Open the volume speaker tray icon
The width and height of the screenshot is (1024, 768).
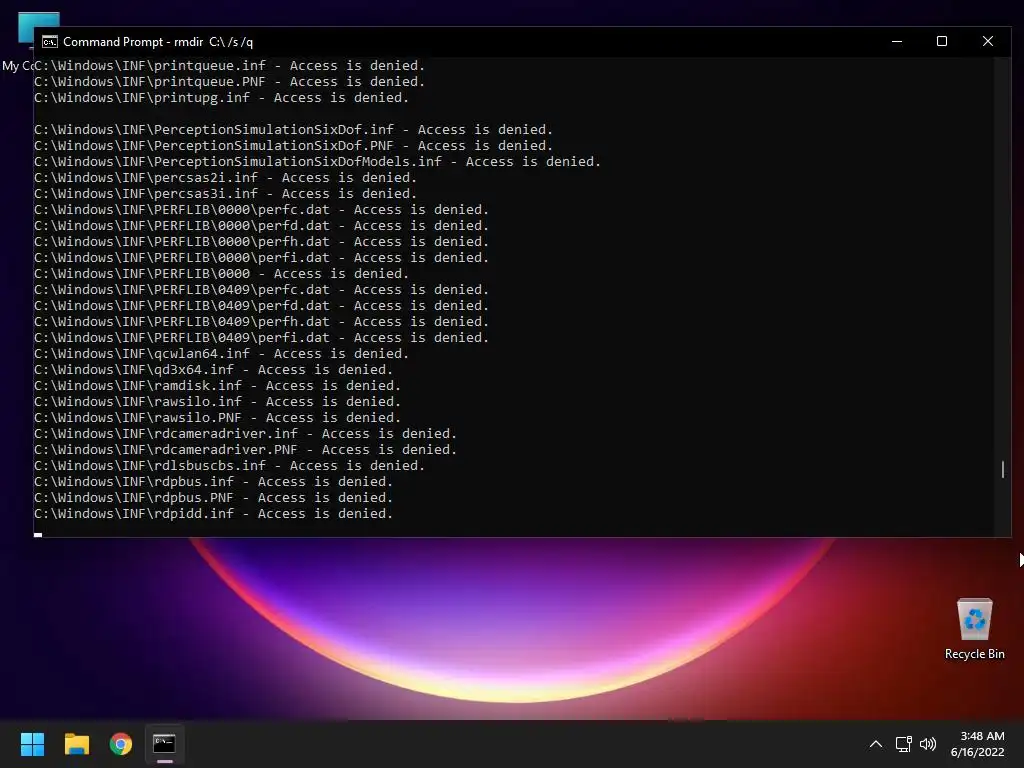tap(927, 744)
